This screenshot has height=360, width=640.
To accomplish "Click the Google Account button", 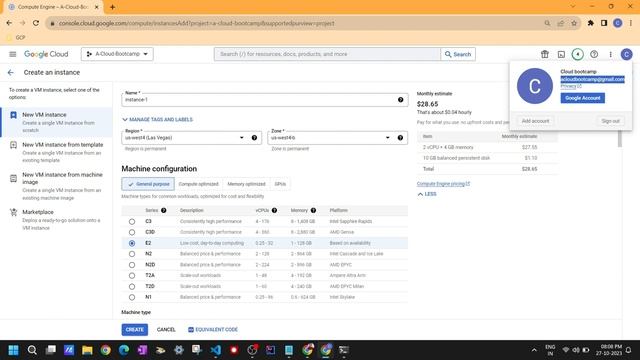I will (x=582, y=98).
